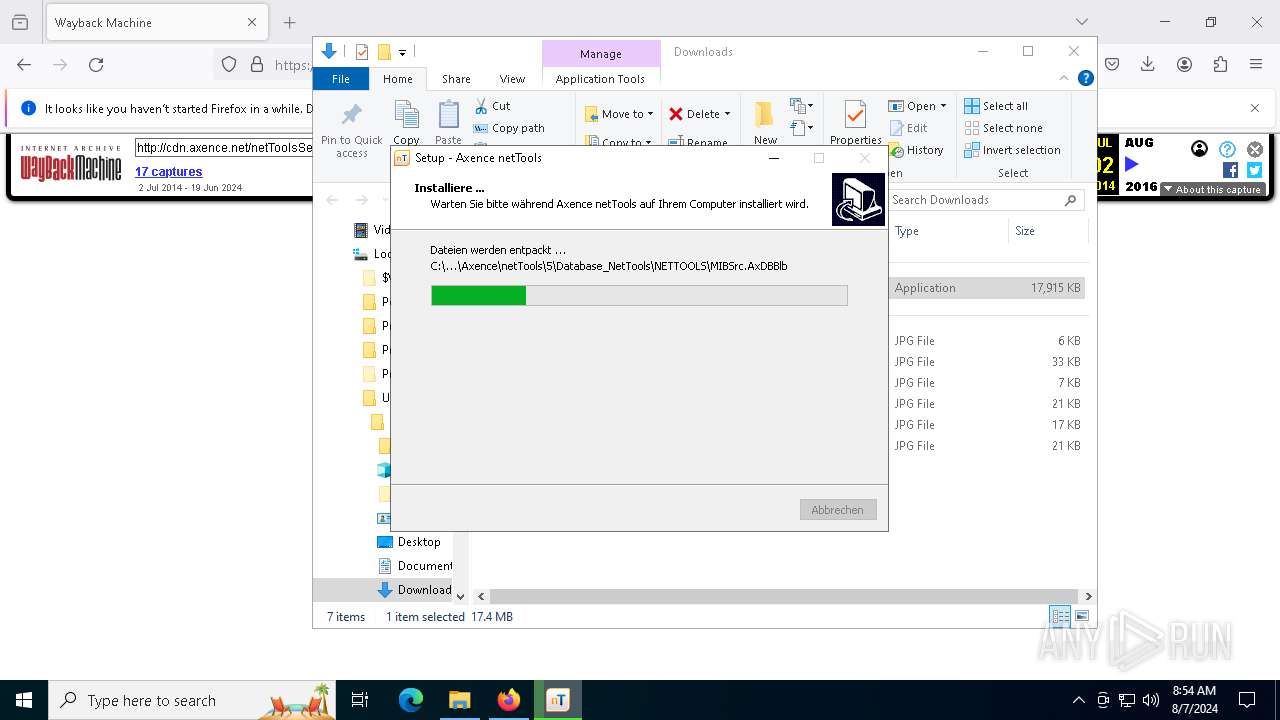Screen dimensions: 1280x720
Task: Close the Wayback Machine toolbar
Action: pos(1255,149)
